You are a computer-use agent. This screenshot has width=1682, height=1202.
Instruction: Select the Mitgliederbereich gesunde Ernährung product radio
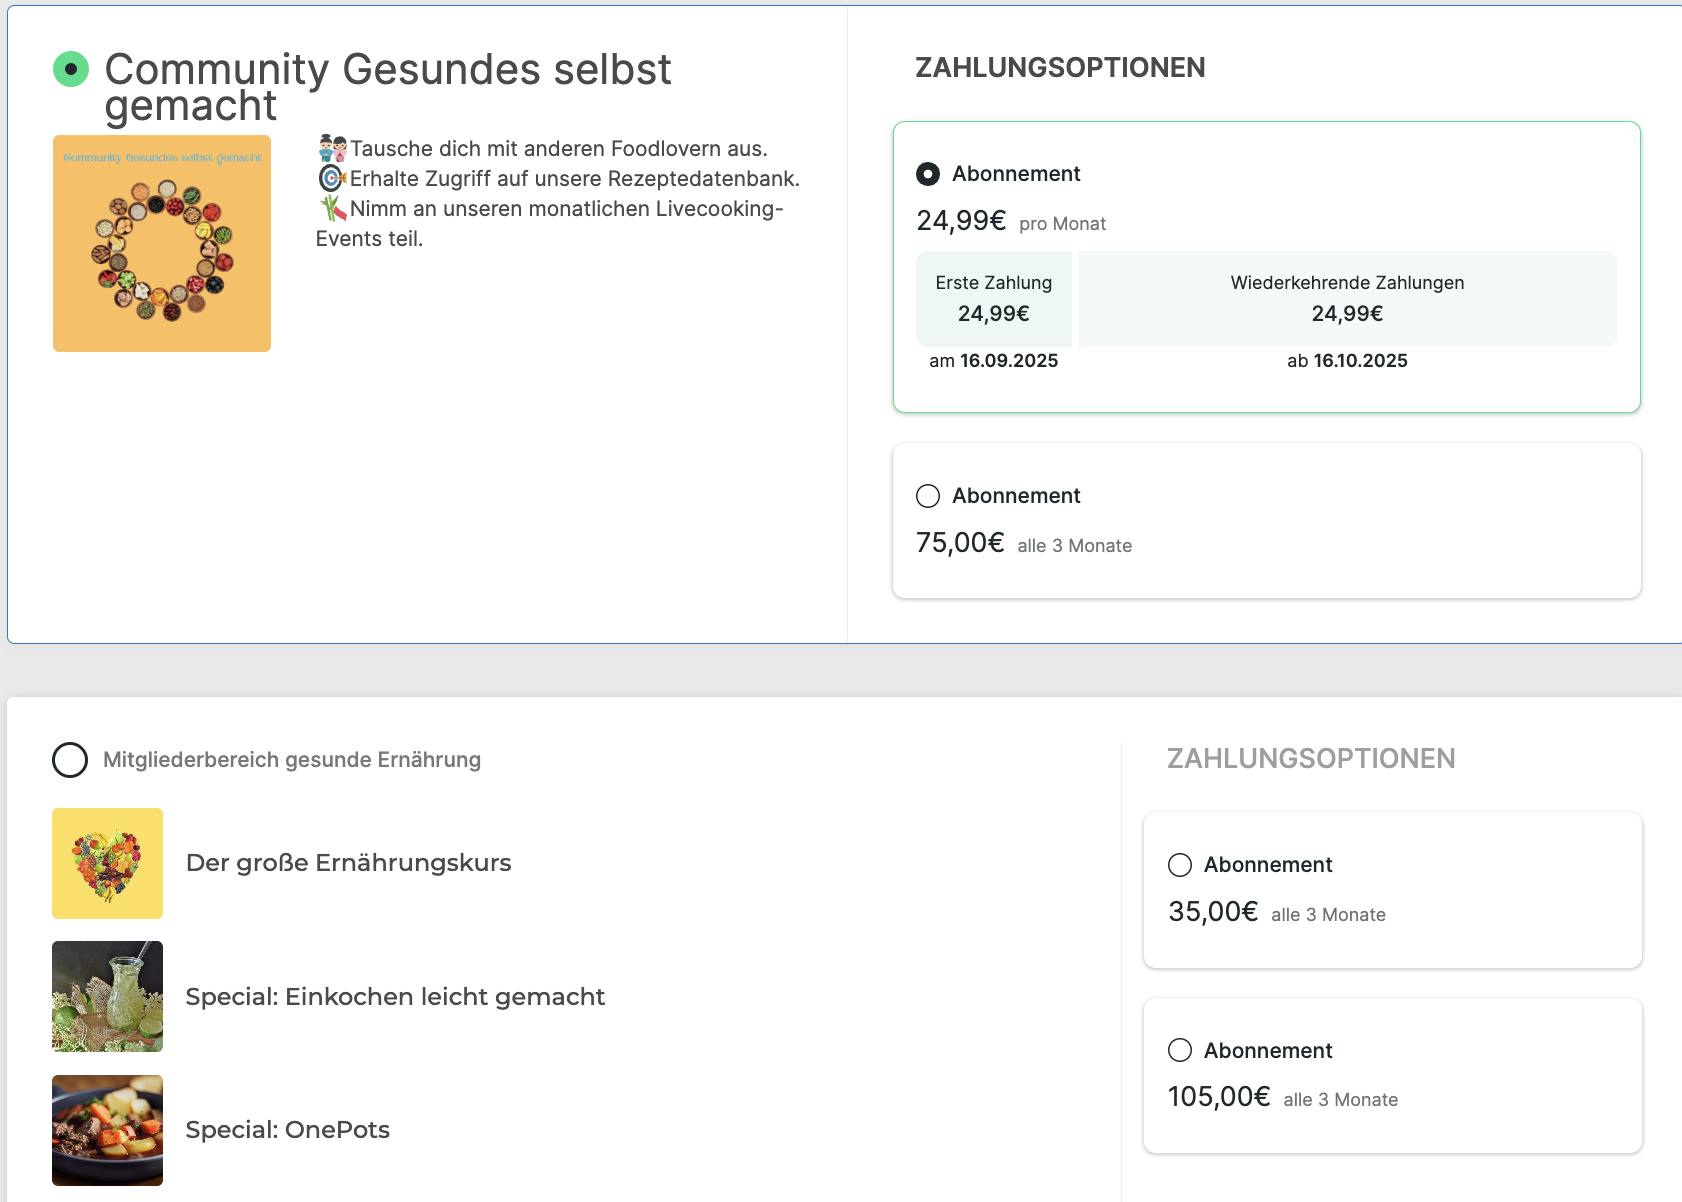point(70,760)
